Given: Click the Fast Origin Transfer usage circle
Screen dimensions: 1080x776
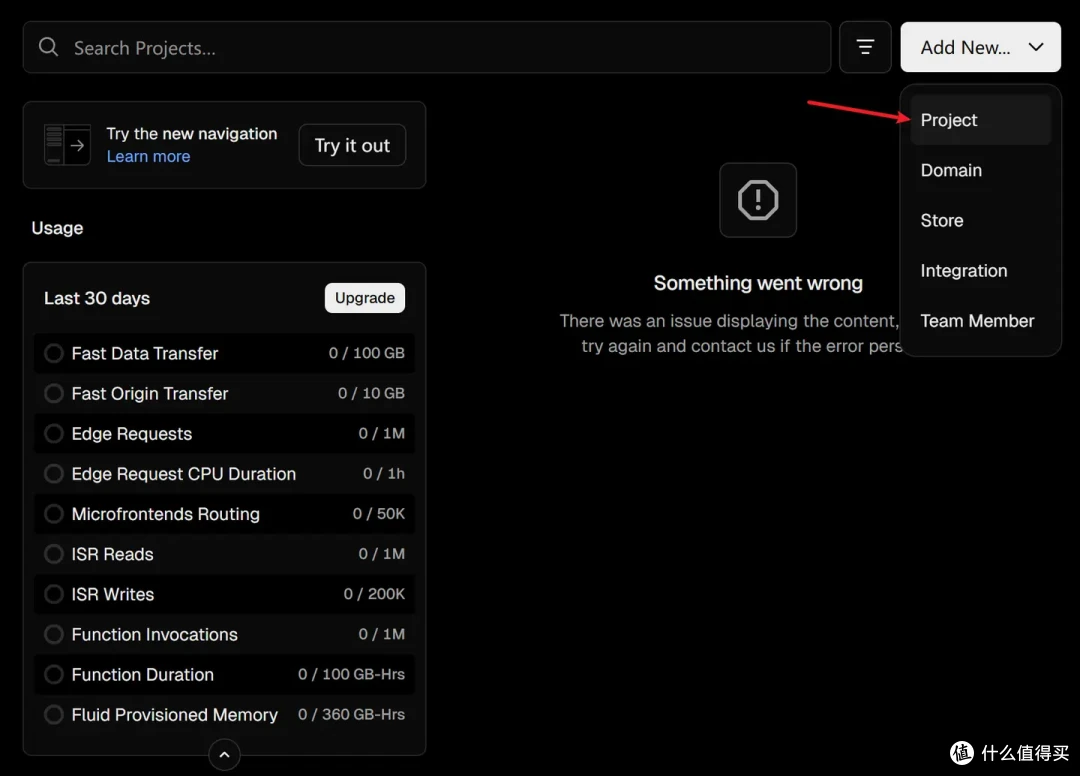Looking at the screenshot, I should pos(54,393).
